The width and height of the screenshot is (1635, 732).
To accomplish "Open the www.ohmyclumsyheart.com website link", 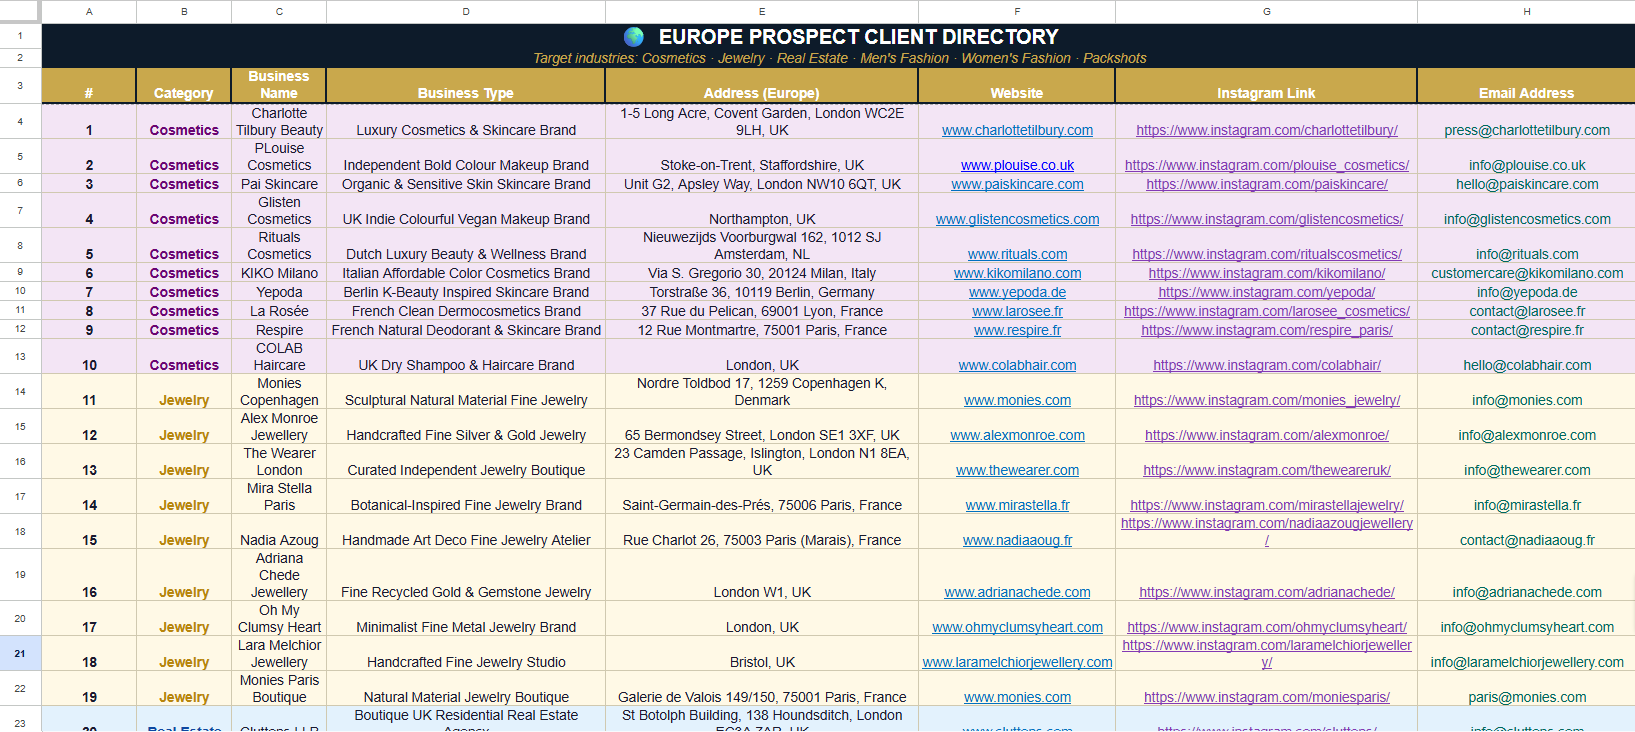I will click(1017, 627).
